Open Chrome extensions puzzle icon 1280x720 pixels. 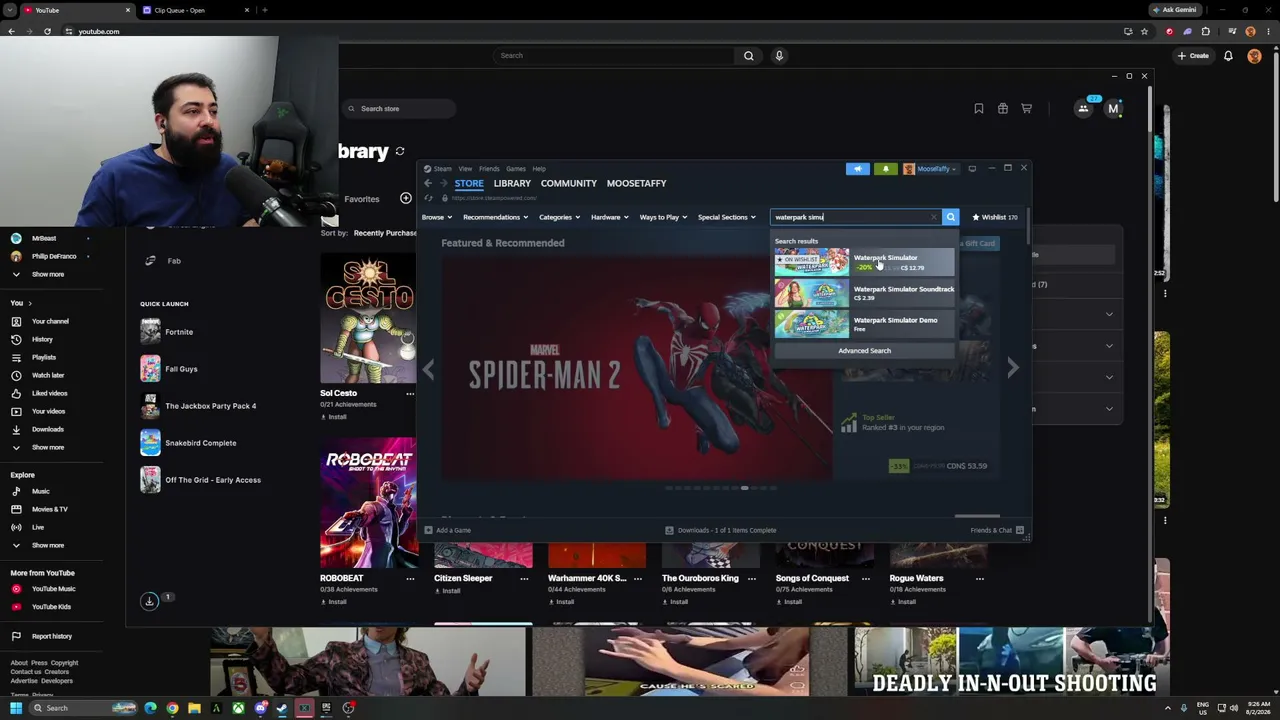[1205, 31]
